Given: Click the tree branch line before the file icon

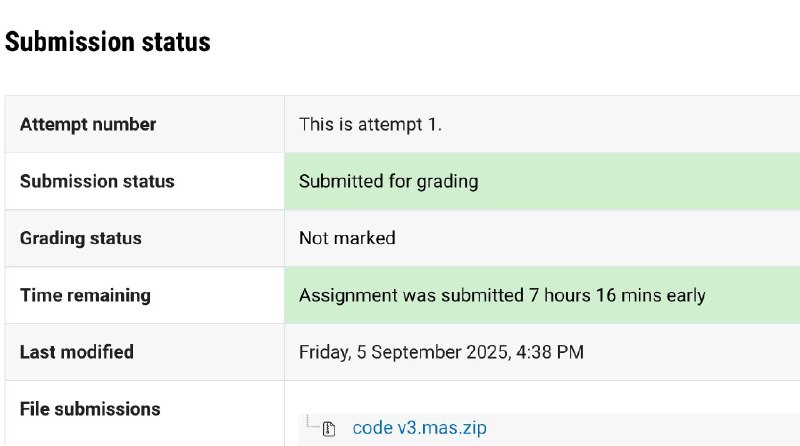Looking at the screenshot, I should 312,424.
